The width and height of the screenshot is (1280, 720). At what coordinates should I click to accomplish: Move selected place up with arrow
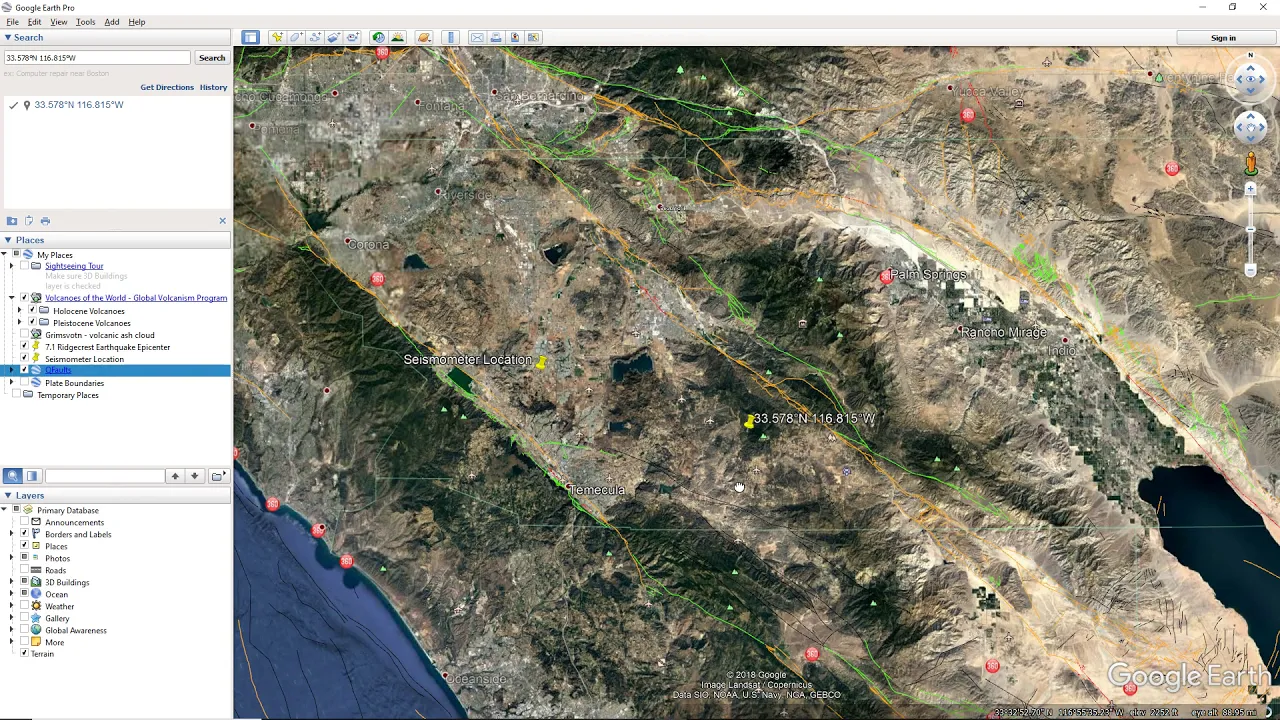tap(175, 476)
